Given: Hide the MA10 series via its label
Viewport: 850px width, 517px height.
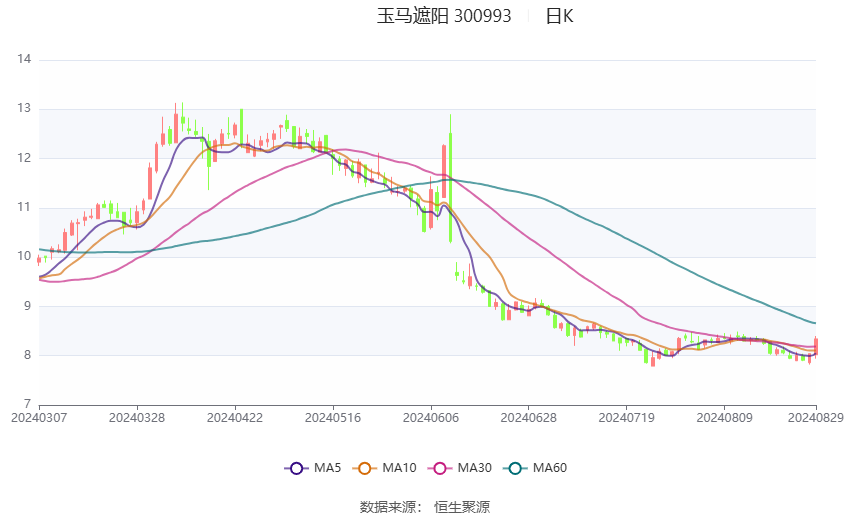Looking at the screenshot, I should (399, 468).
